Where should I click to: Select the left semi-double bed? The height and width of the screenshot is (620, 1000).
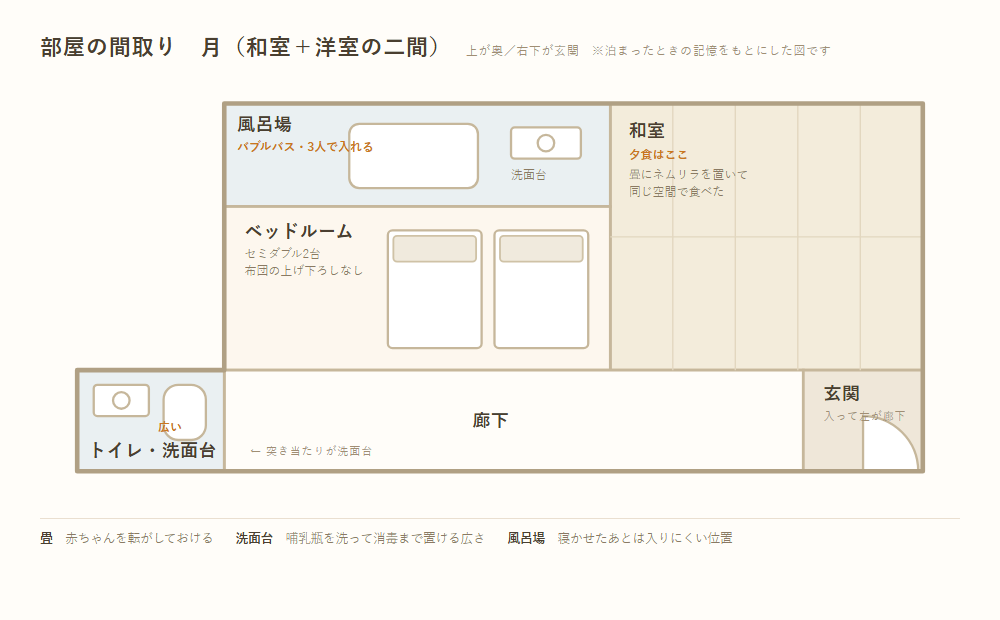[x=434, y=289]
